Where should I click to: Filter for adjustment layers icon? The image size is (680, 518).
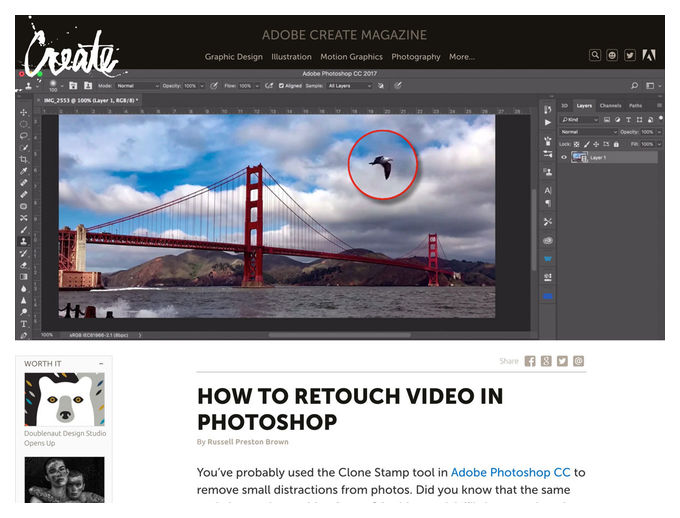click(617, 119)
